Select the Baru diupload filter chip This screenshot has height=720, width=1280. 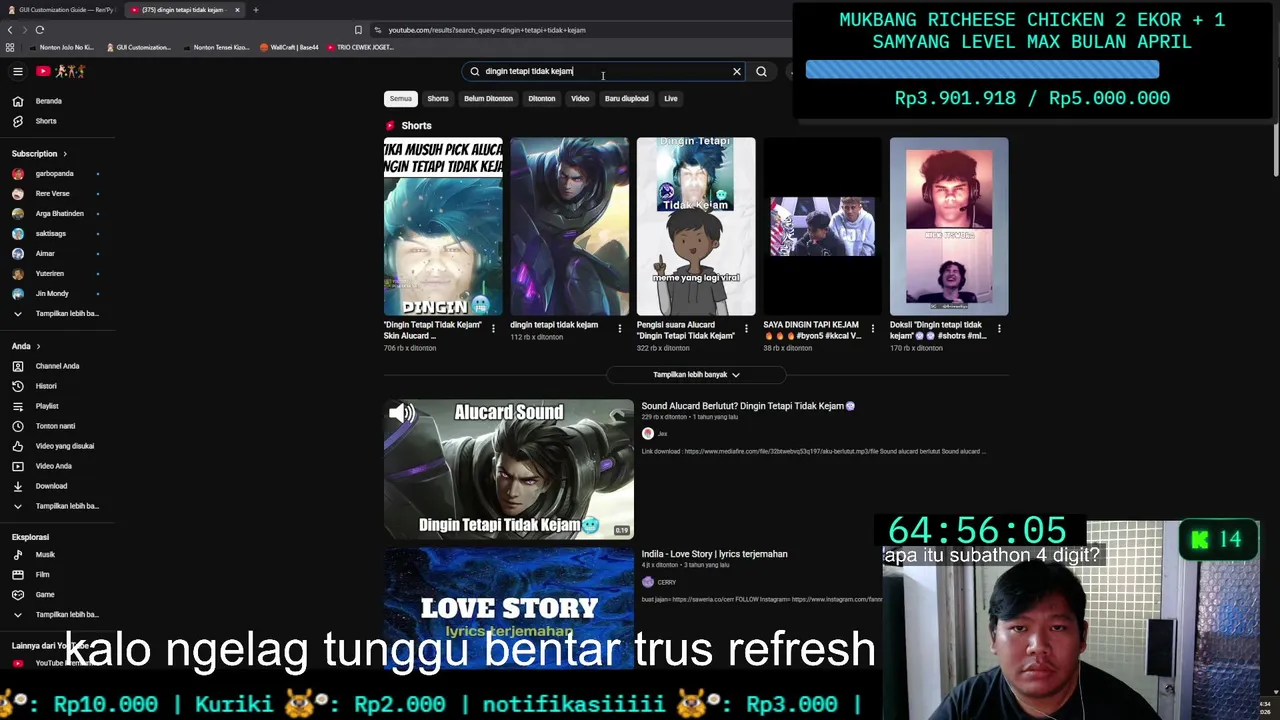pyautogui.click(x=626, y=99)
